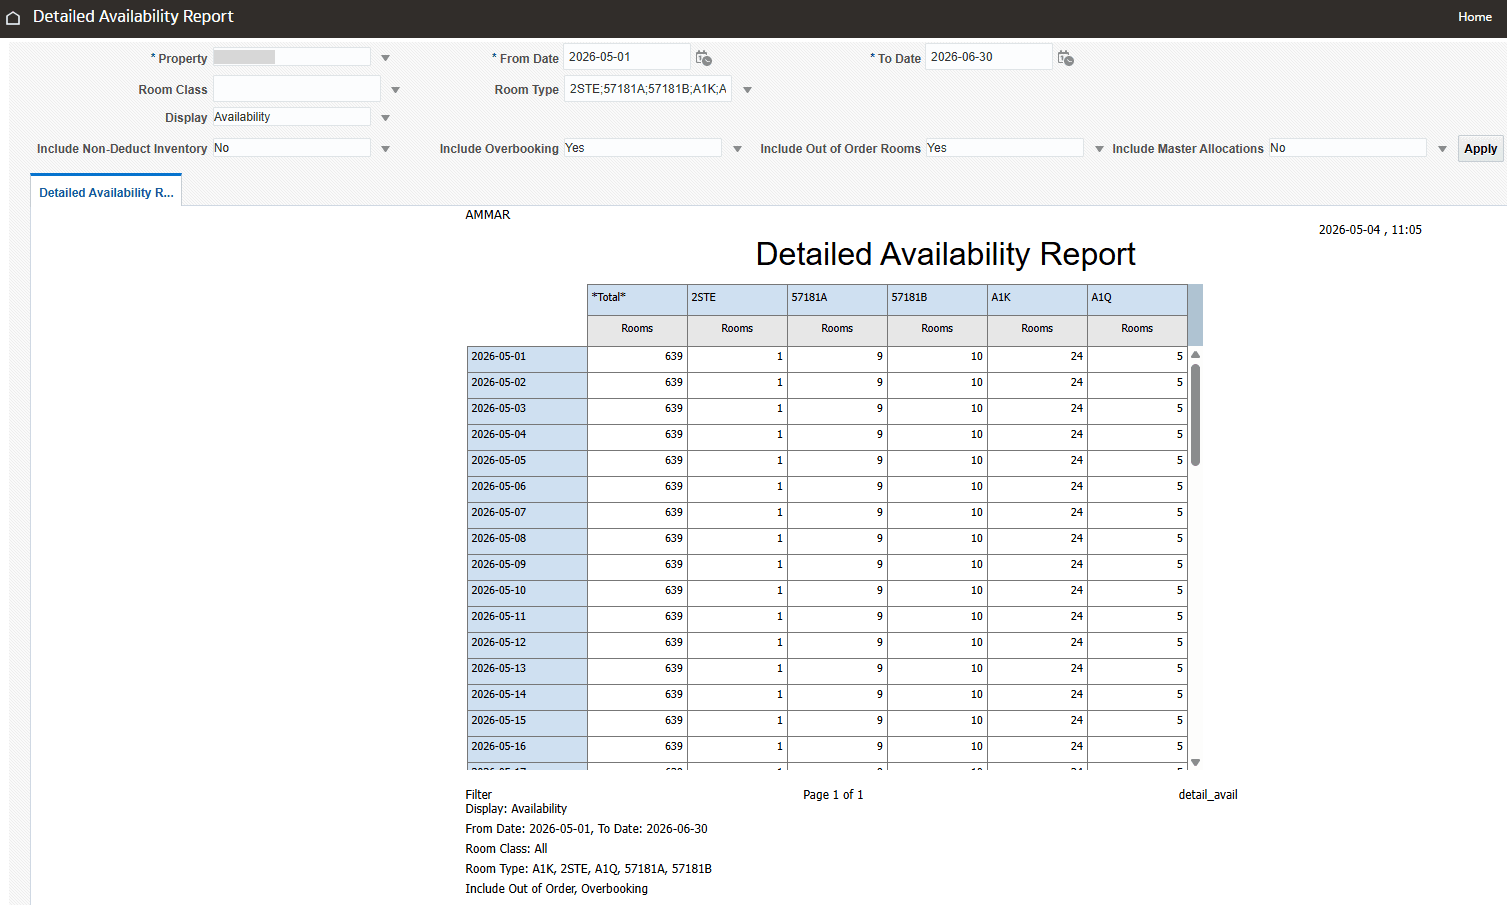Click the 2026-05-08 date row label

[527, 541]
